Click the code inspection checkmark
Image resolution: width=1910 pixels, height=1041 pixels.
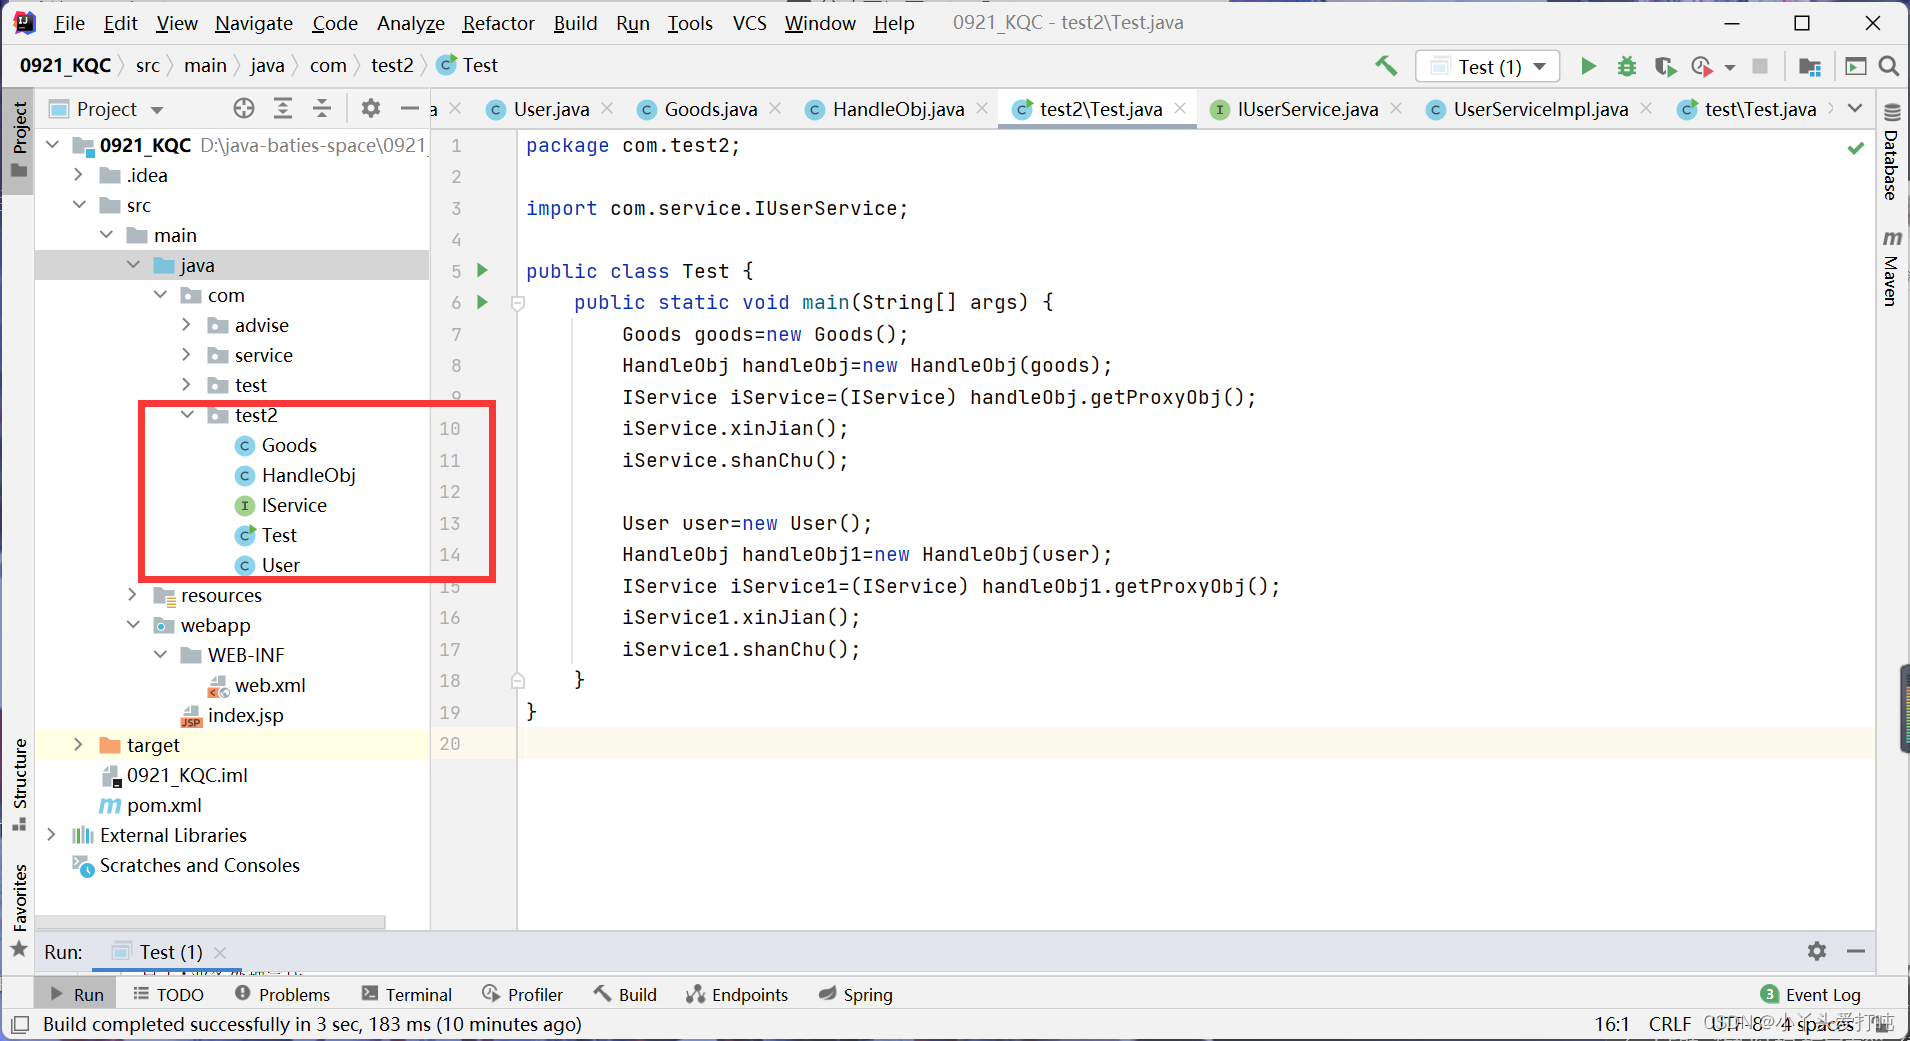point(1856,148)
